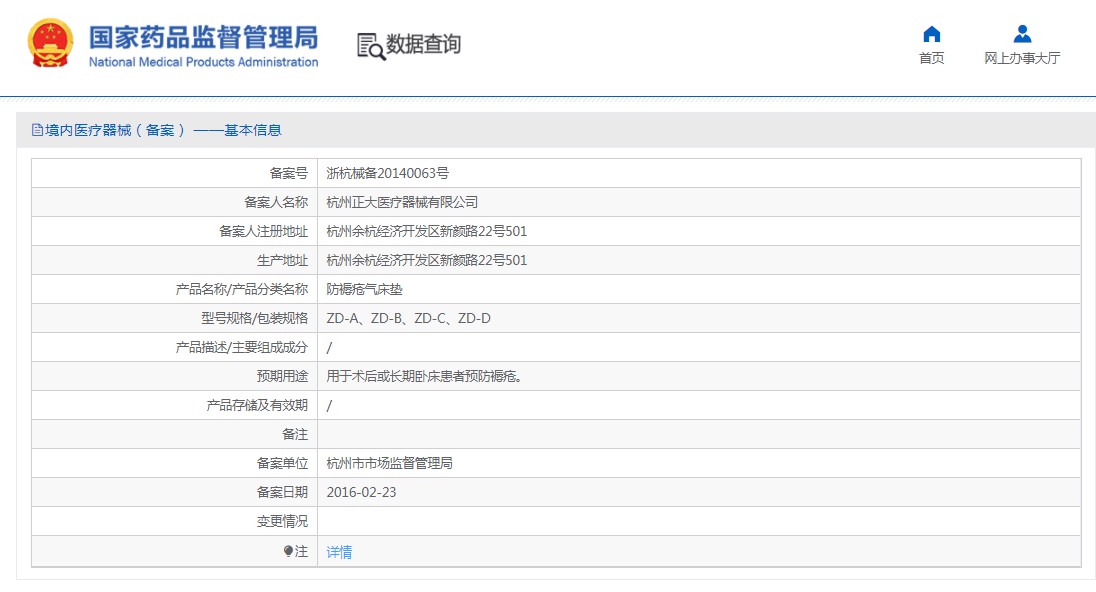1096x592 pixels.
Task: Click address value in 备案人注册地址 row
Action: coord(426,231)
